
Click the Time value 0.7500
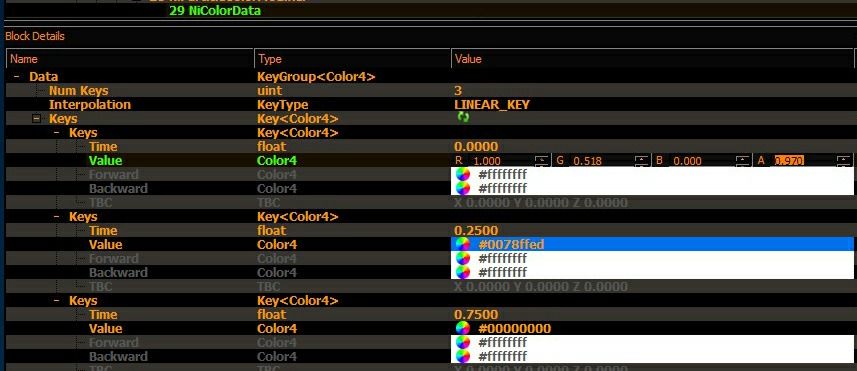coord(476,314)
